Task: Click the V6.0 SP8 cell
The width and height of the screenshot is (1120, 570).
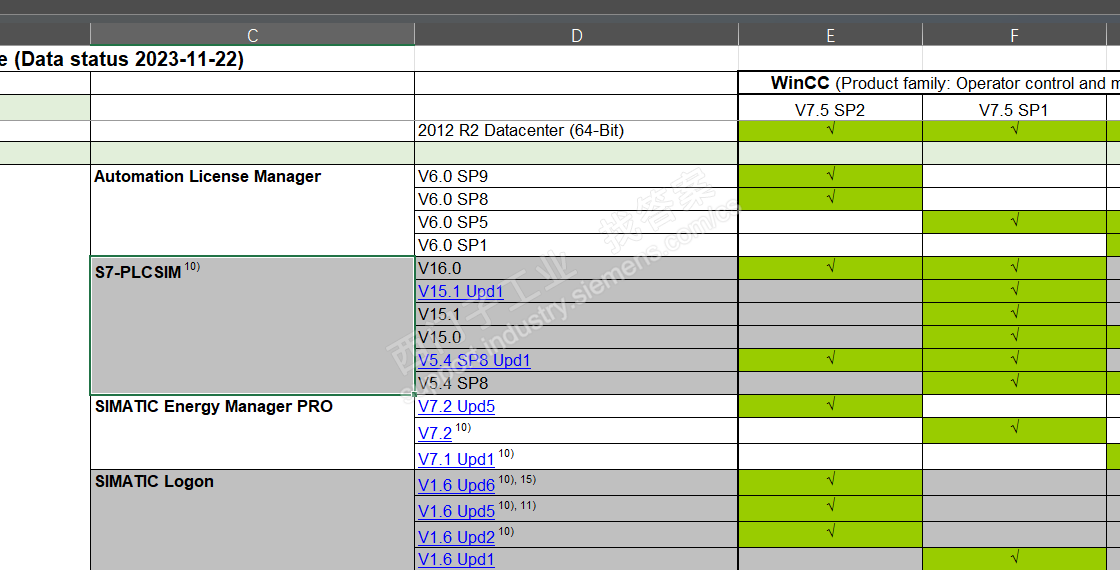Action: 576,199
